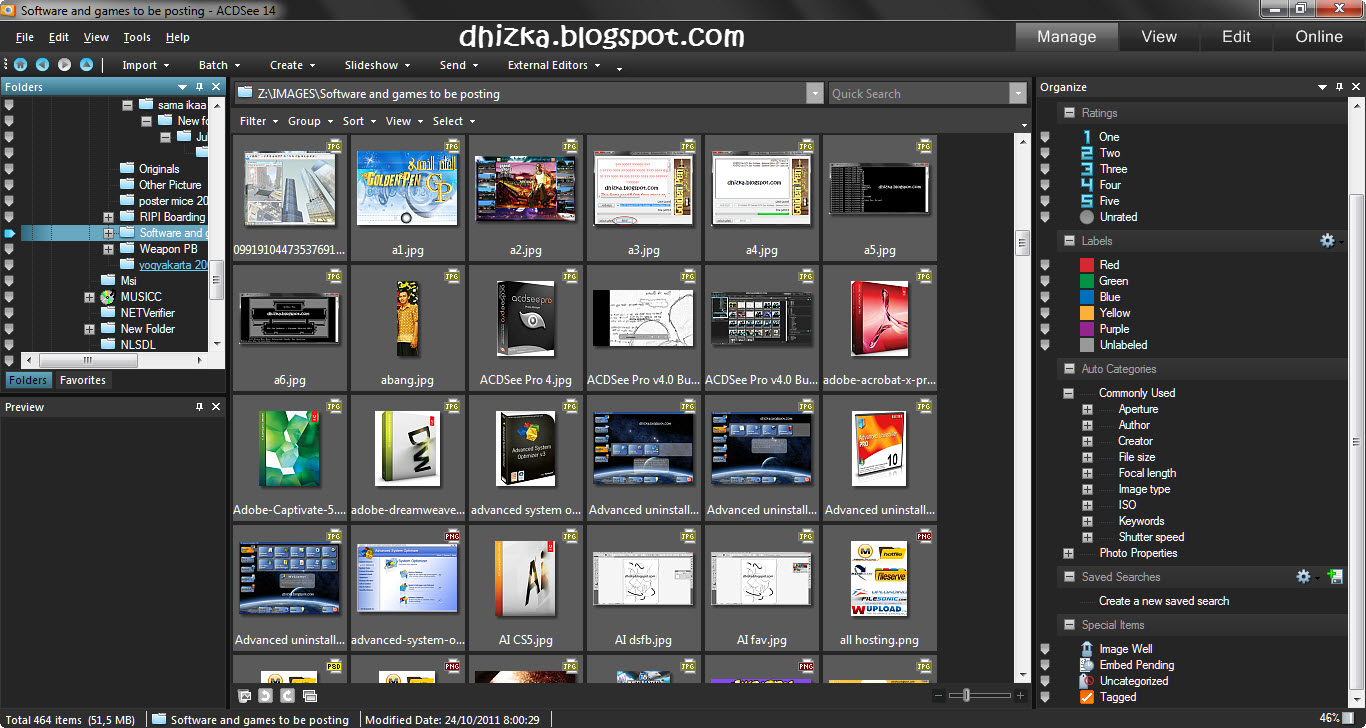The image size is (1366, 728).
Task: Click the Home navigation icon in toolbar
Action: click(20, 65)
